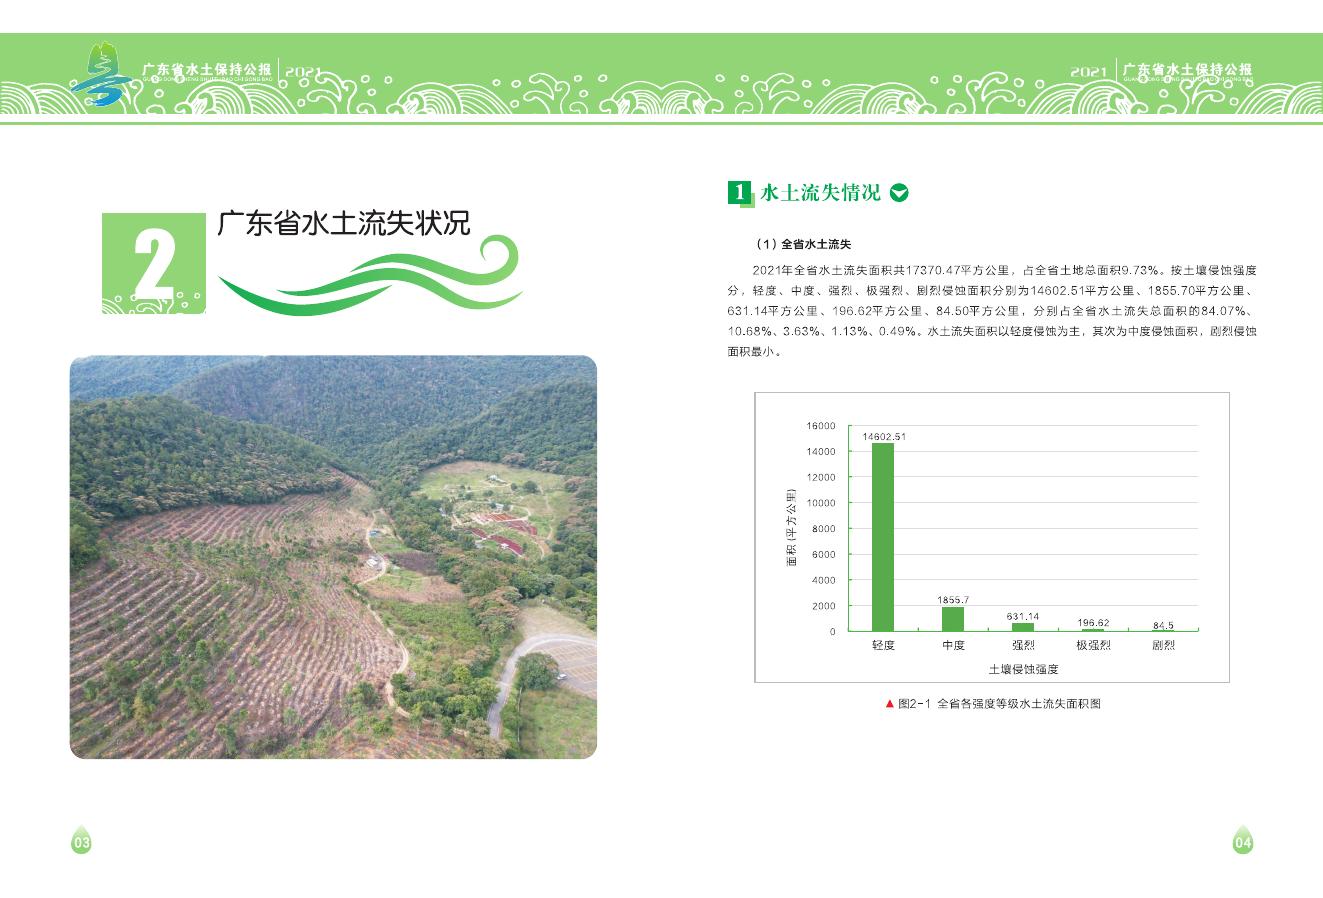This screenshot has width=1323, height=898.
Task: Click the page 03 droplet marker
Action: click(x=81, y=841)
